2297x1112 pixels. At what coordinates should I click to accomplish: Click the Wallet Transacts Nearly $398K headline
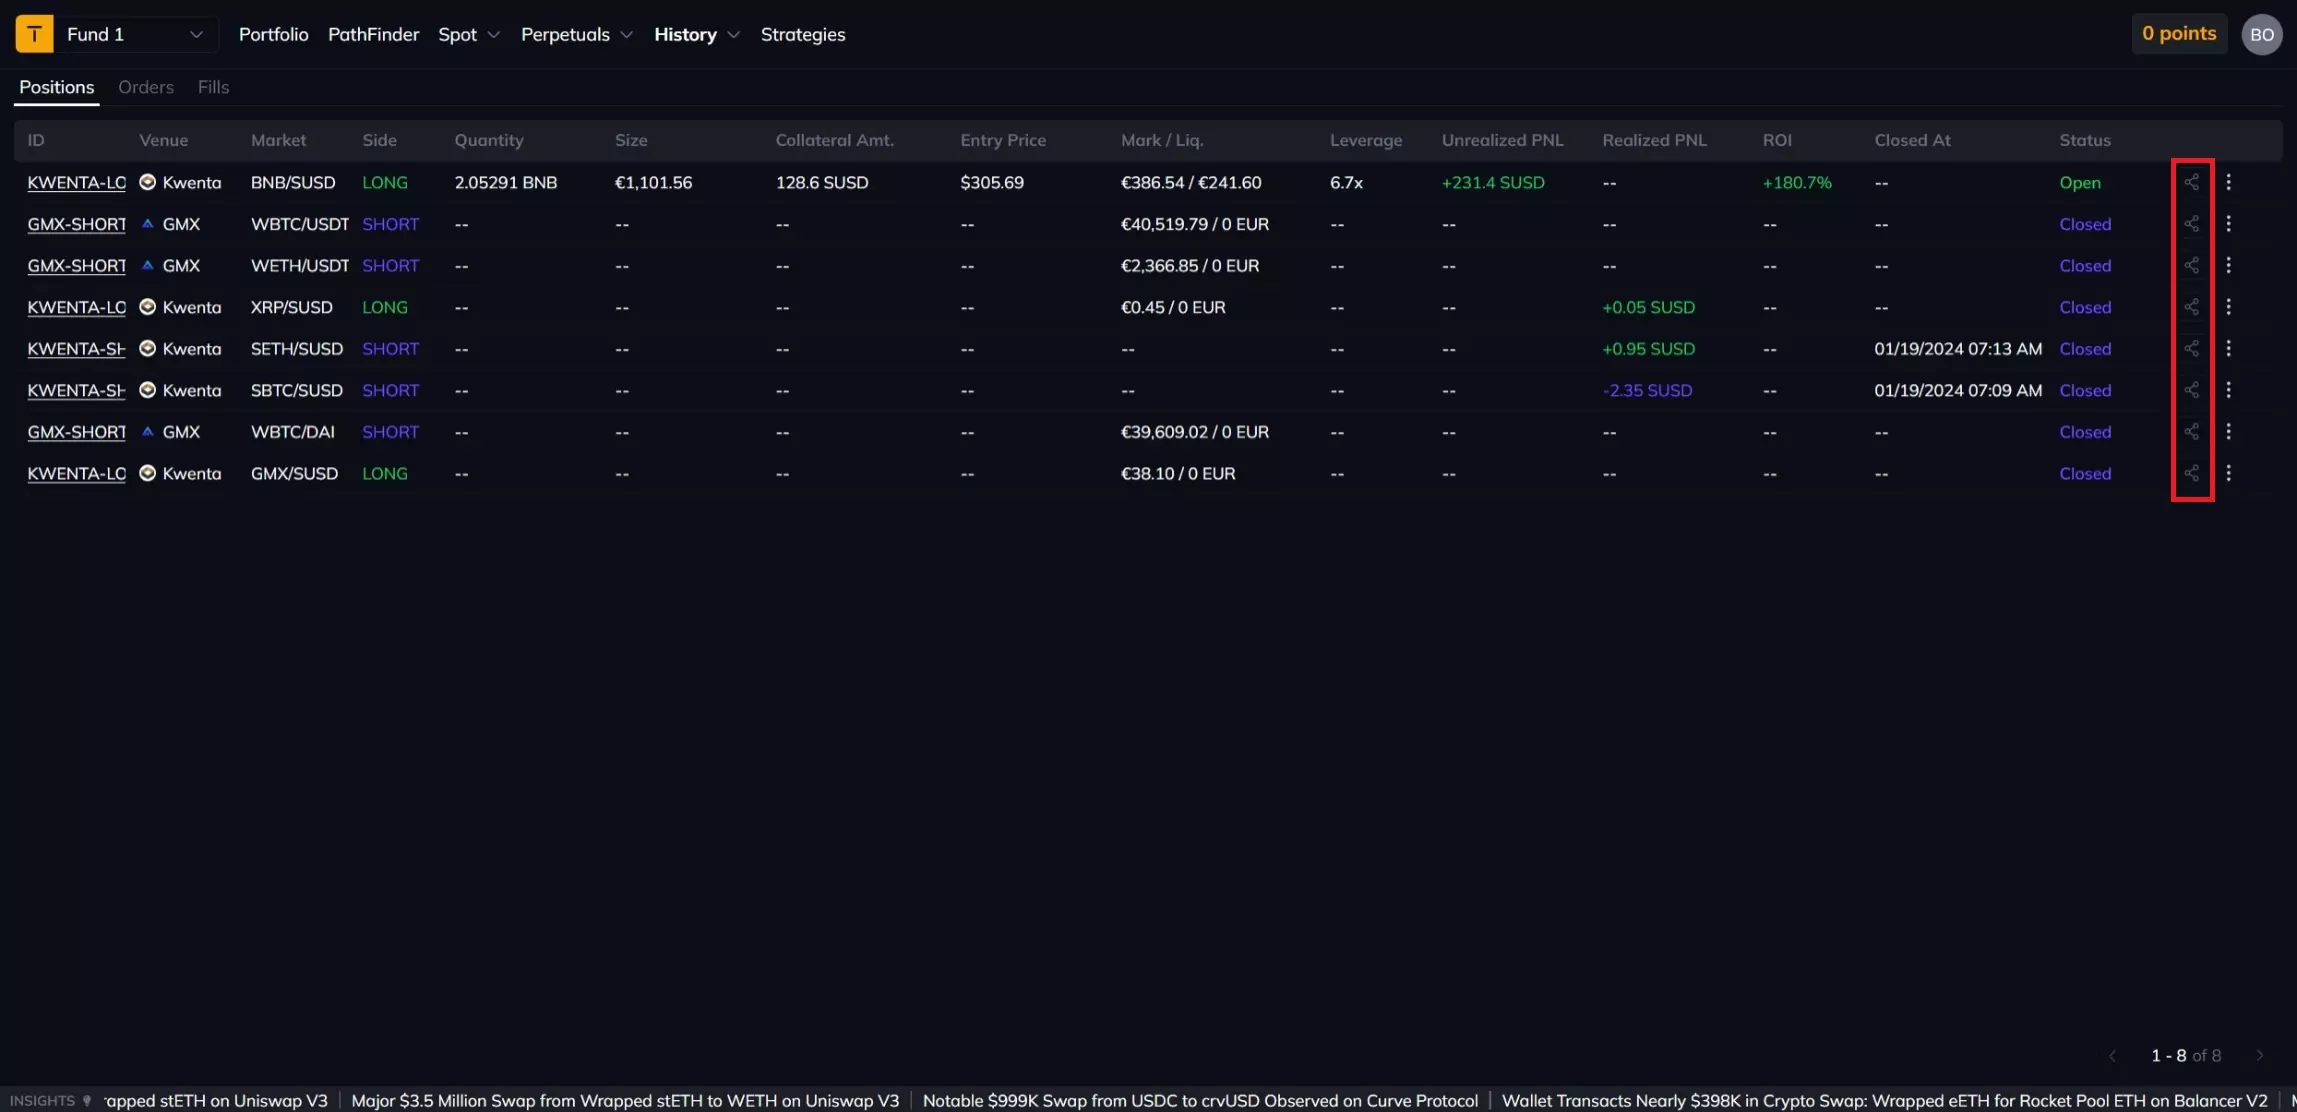[x=1885, y=1101]
